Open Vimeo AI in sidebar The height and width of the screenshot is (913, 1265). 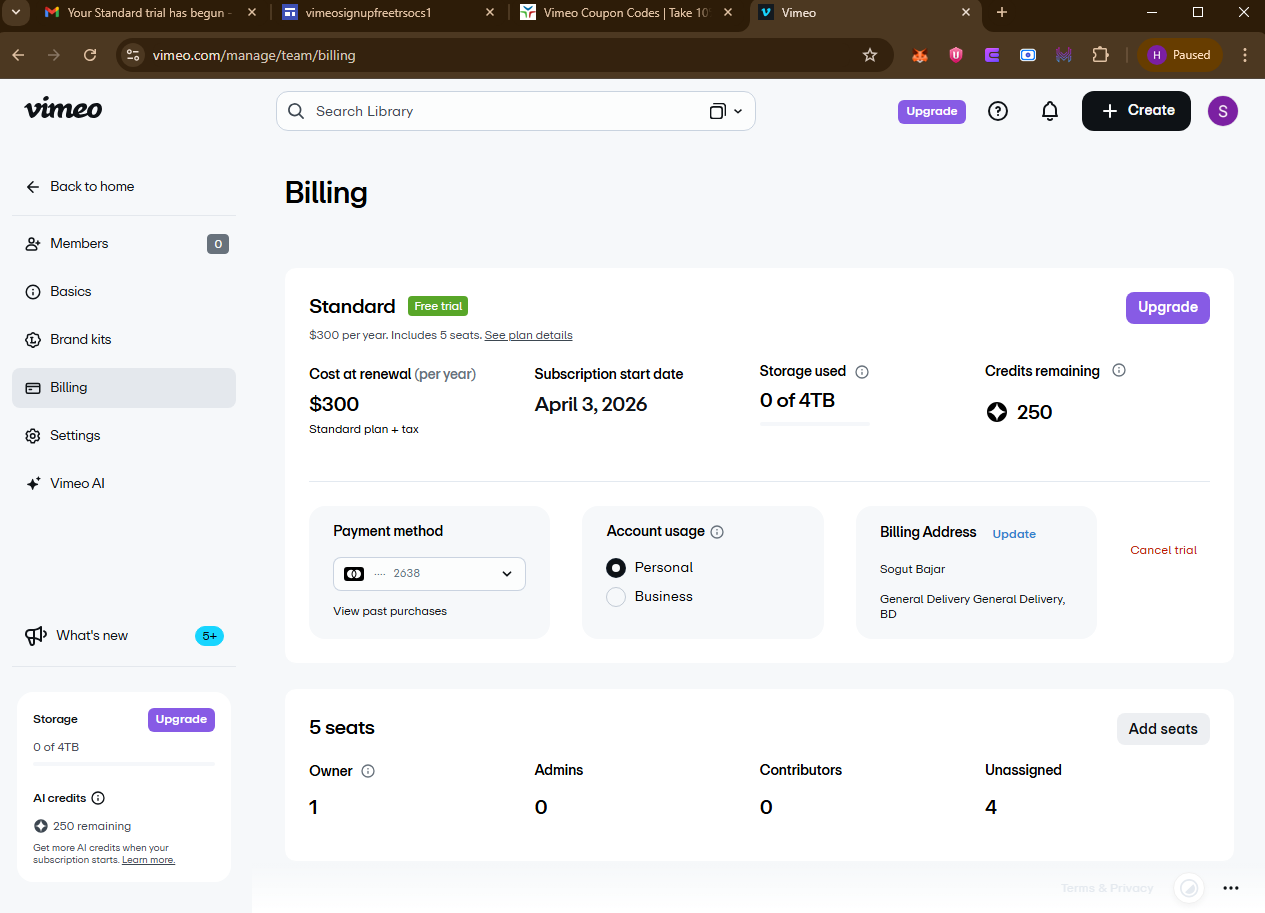[x=124, y=484]
